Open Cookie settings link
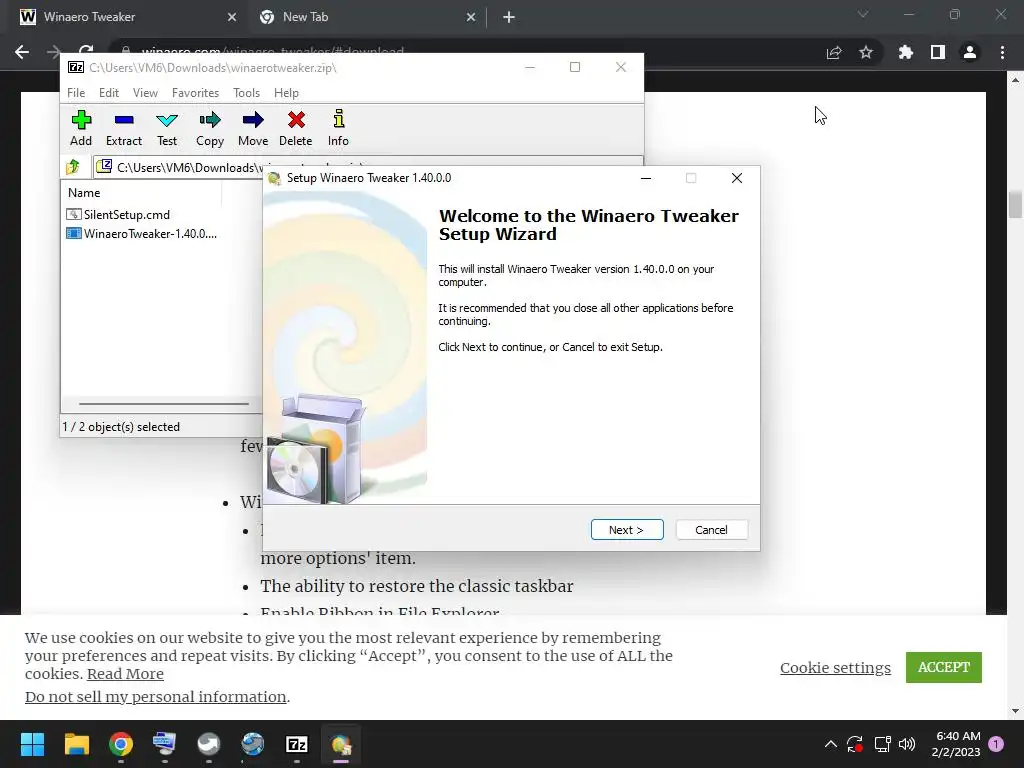The width and height of the screenshot is (1024, 768). pos(835,667)
